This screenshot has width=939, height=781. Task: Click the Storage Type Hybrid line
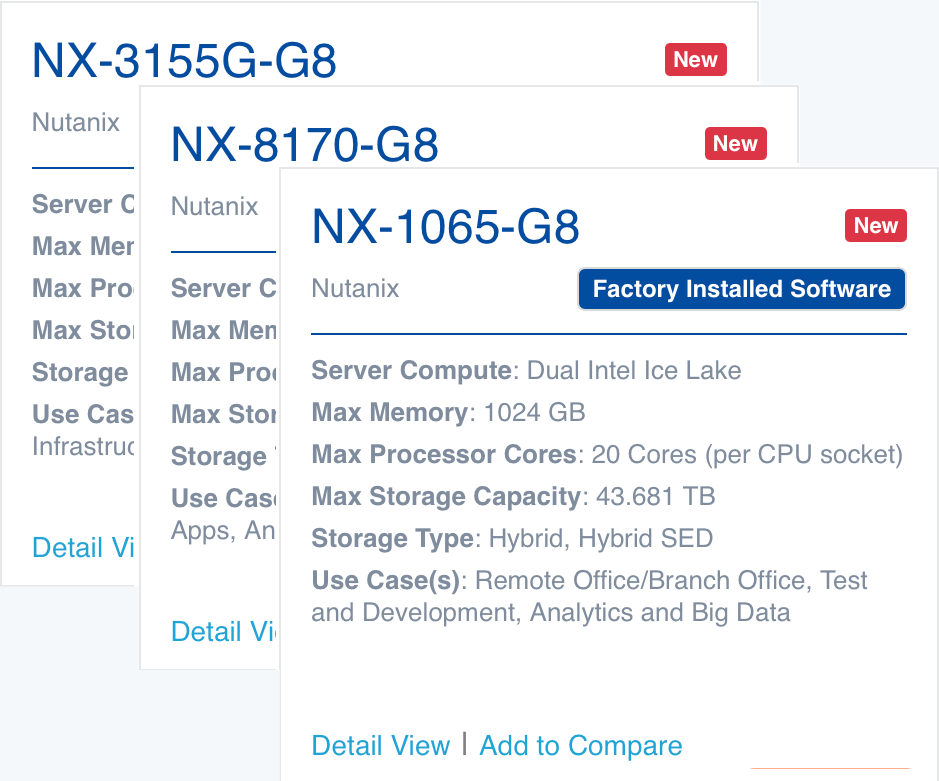coord(512,539)
